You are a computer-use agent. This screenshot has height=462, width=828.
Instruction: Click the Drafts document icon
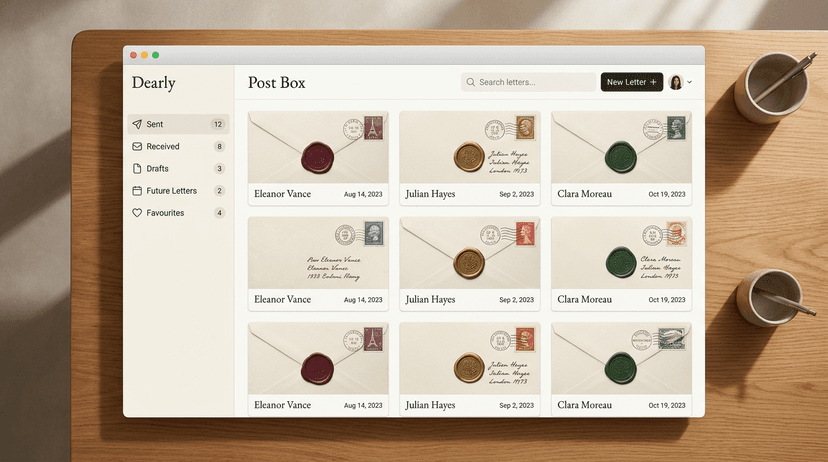tap(137, 168)
